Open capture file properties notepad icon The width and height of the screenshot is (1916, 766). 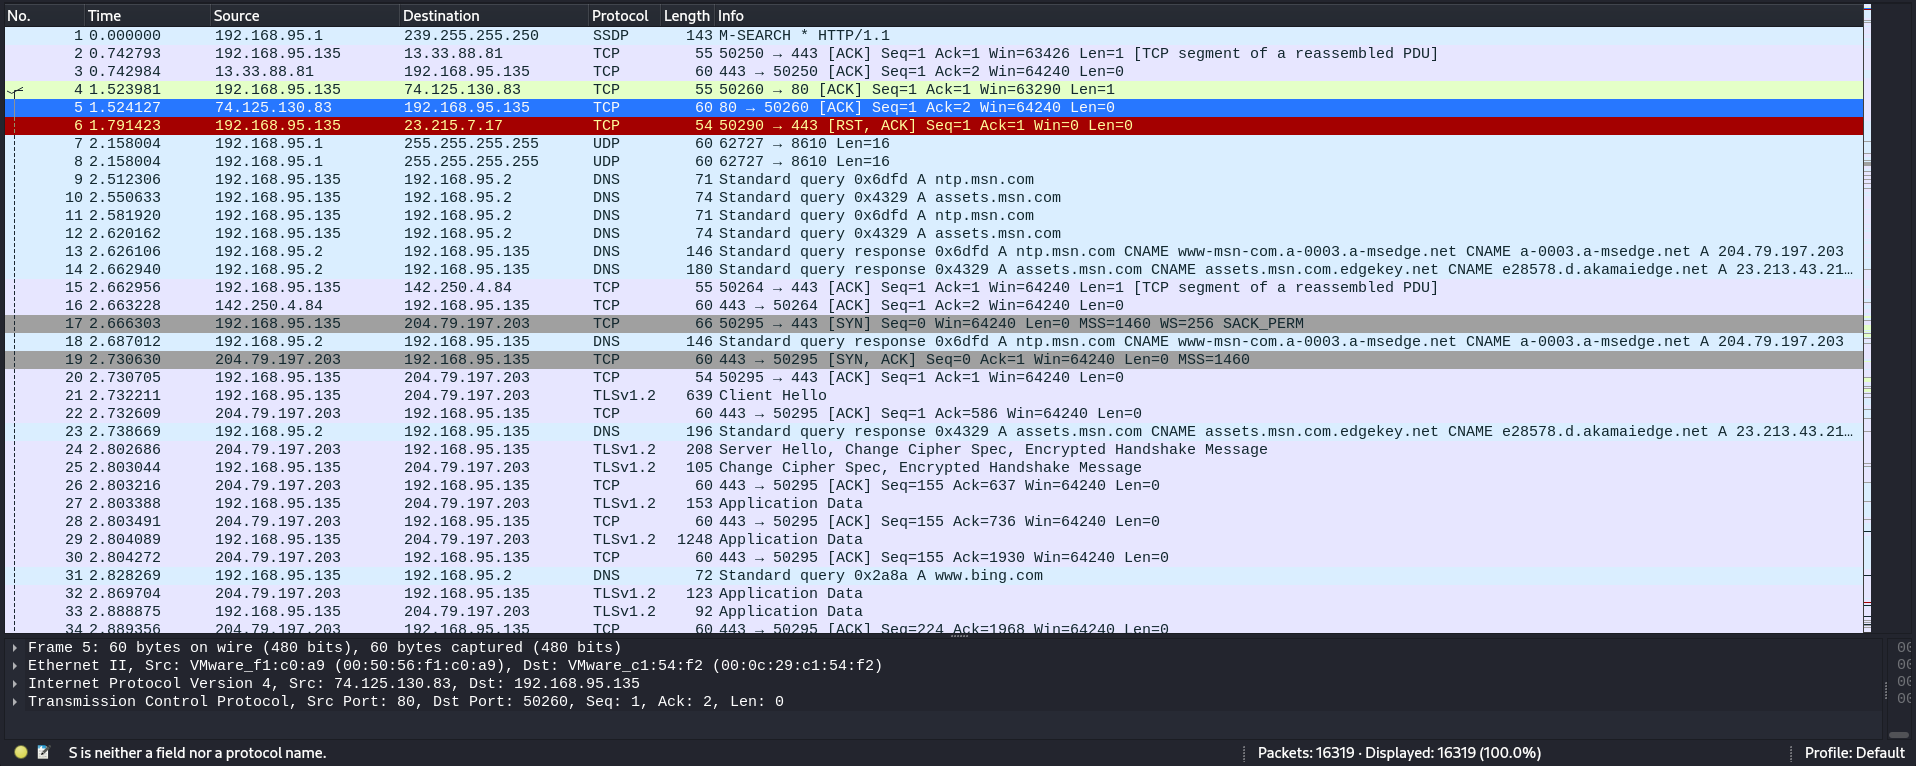point(43,752)
